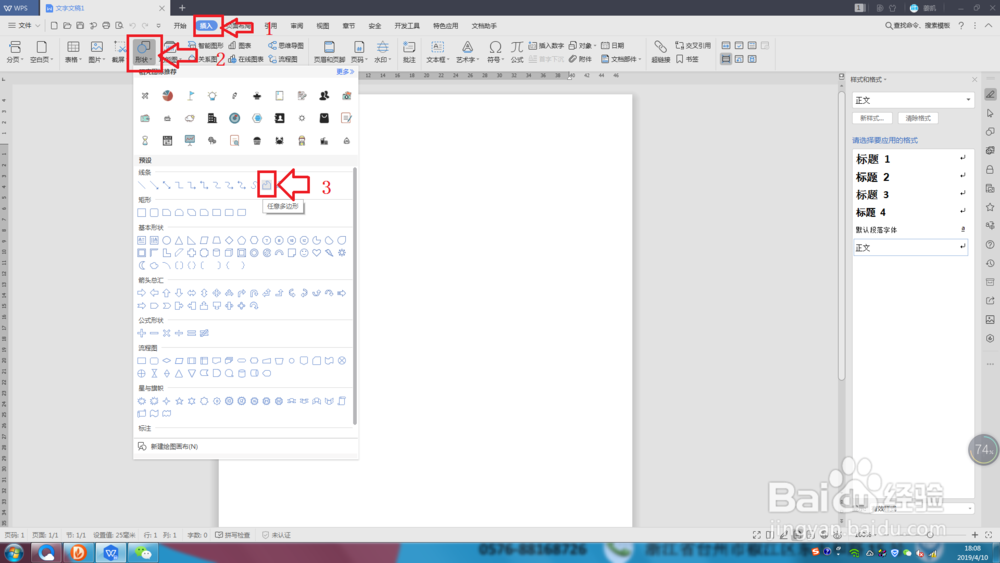Select the isosceles triangle in 基本形状
Screen dimensions: 1000x563
point(179,240)
